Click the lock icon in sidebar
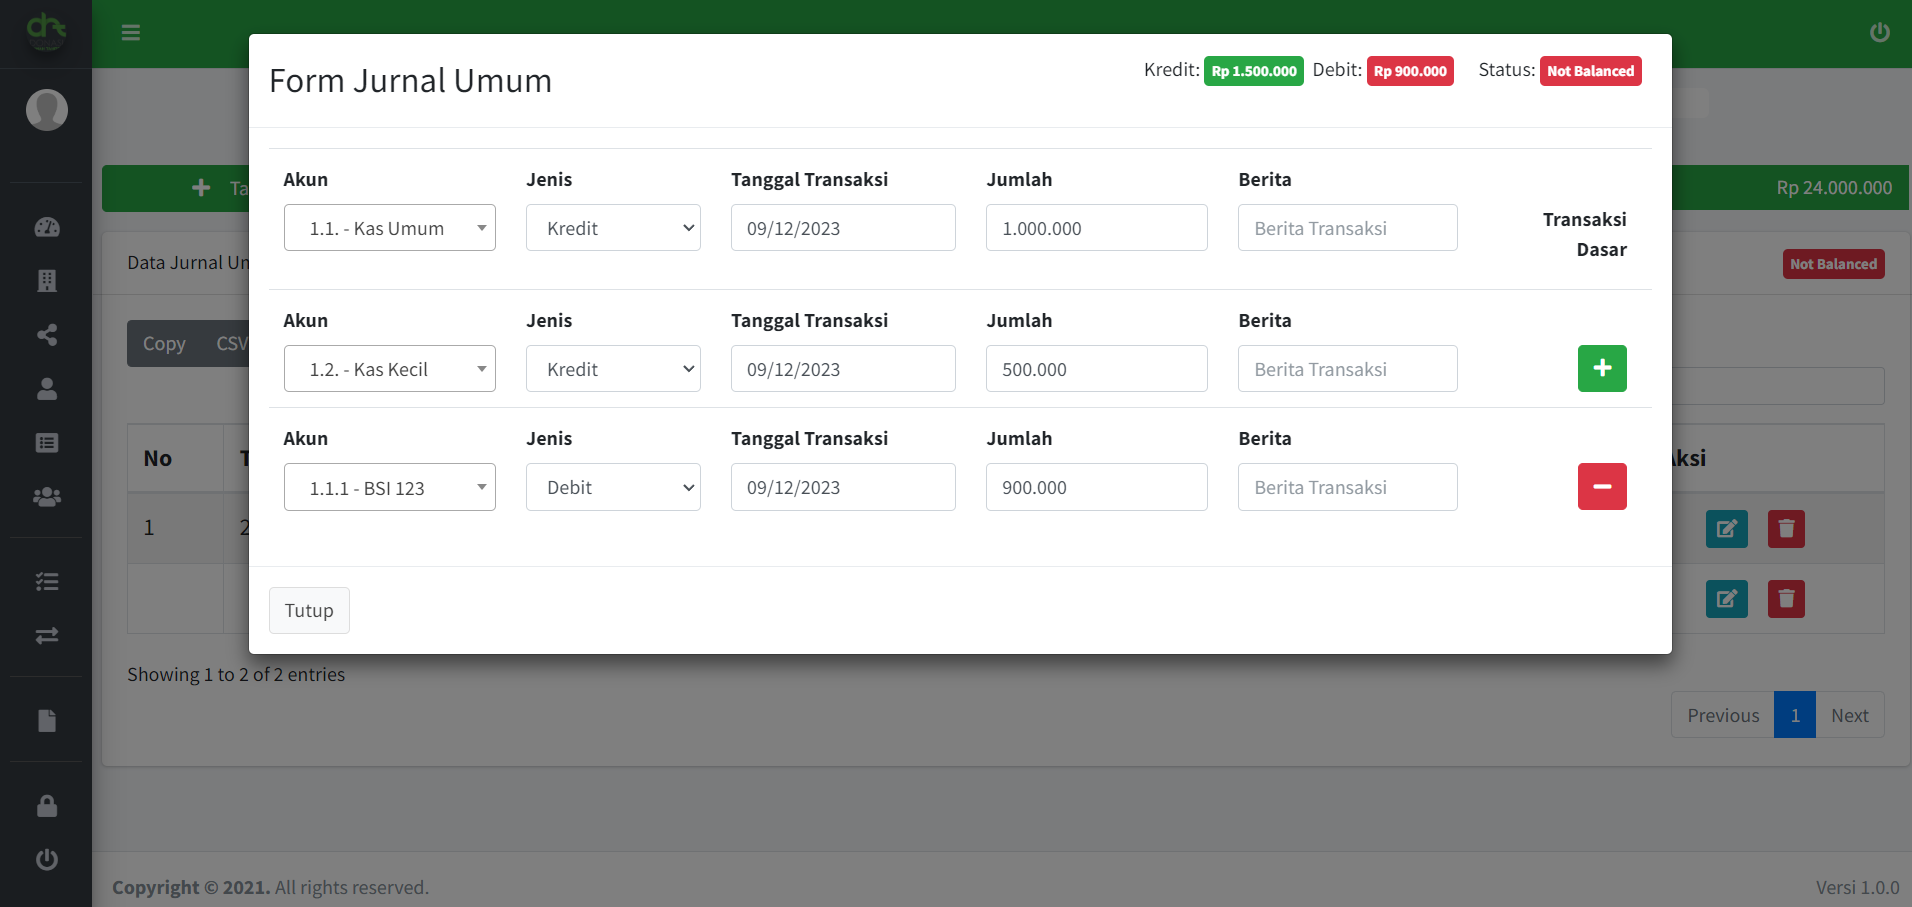Screen dimensions: 1912x907 tap(47, 806)
